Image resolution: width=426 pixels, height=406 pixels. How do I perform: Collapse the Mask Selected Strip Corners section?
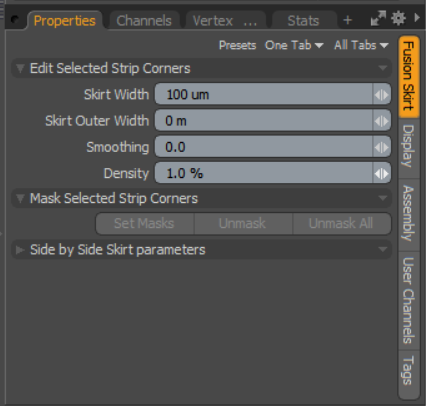click(x=20, y=199)
